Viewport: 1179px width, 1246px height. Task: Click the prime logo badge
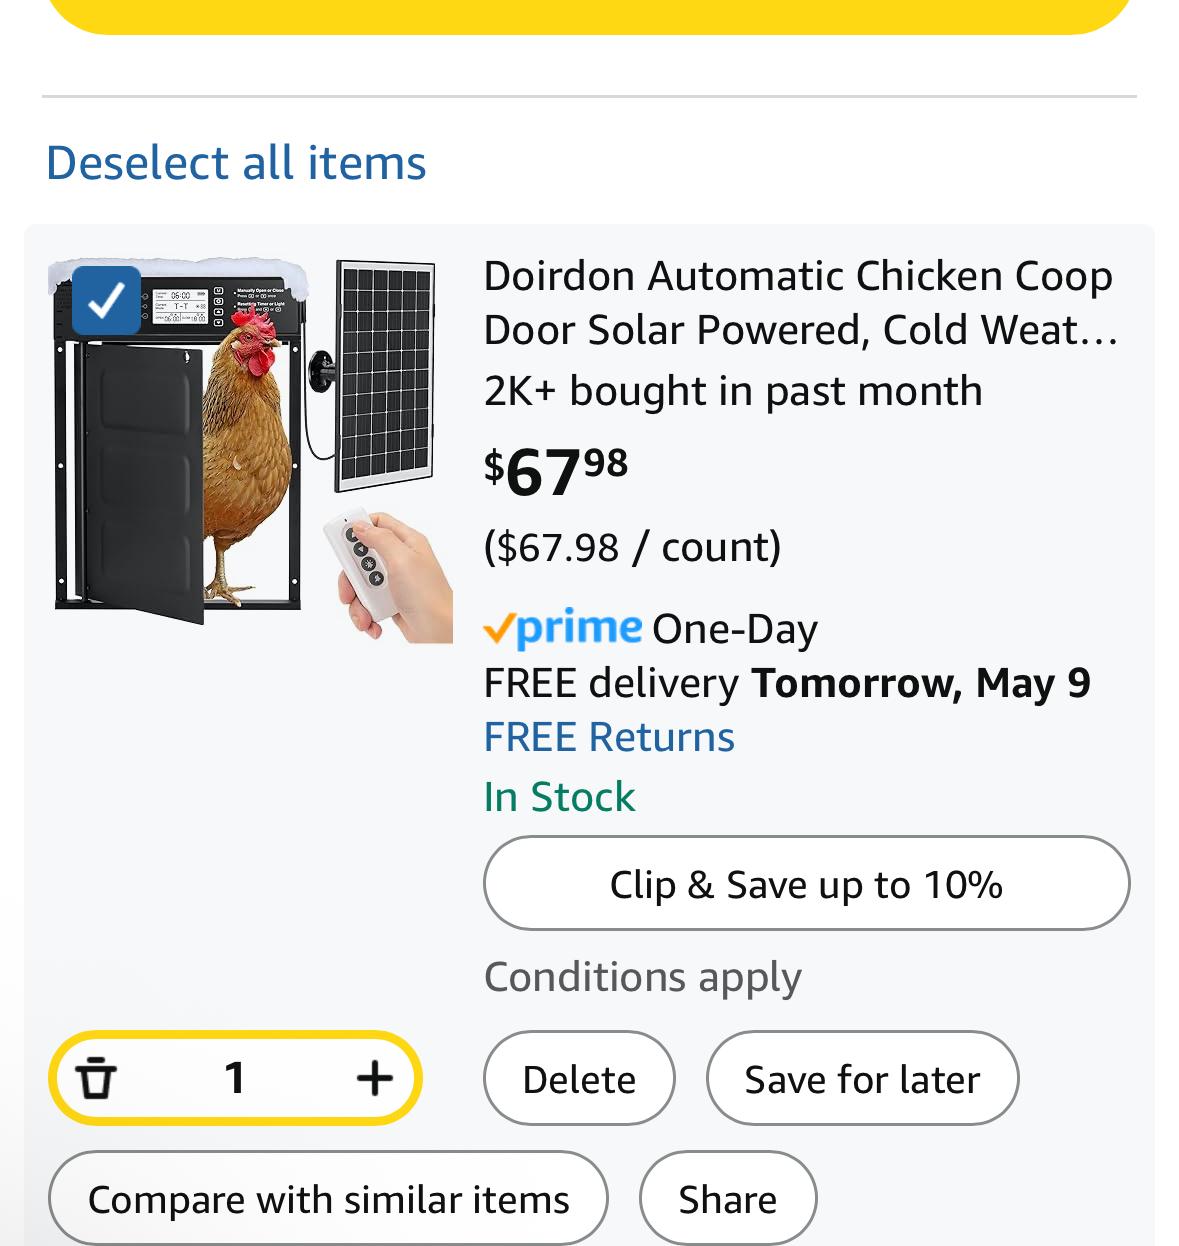[563, 628]
